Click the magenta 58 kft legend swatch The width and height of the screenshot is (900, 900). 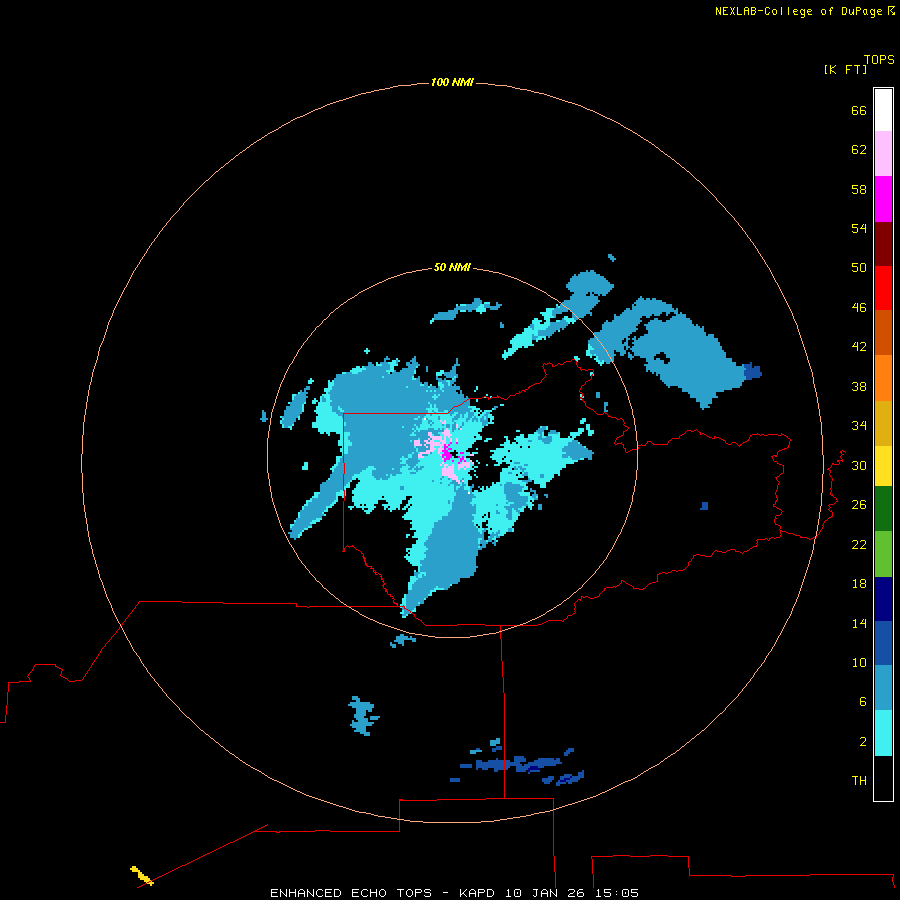tap(883, 199)
